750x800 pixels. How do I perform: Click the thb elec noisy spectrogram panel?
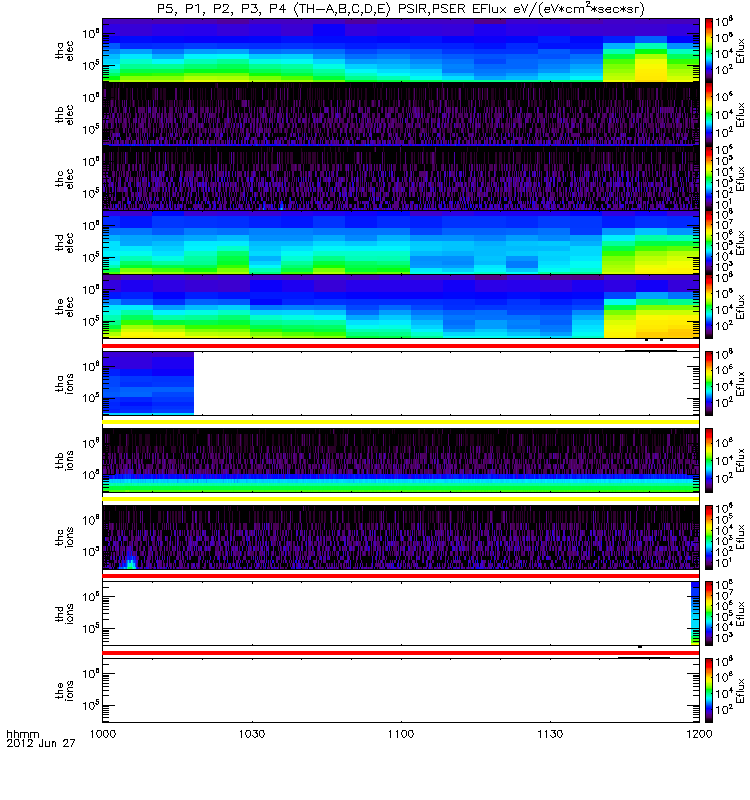(401, 114)
